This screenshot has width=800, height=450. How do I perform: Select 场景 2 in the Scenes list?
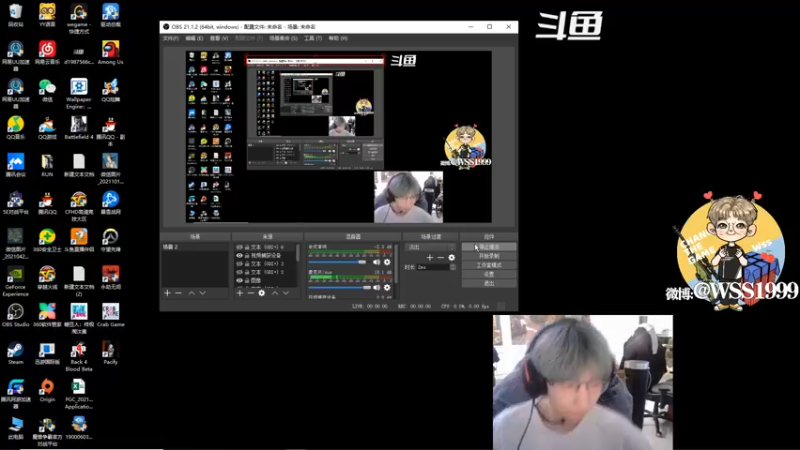click(194, 247)
